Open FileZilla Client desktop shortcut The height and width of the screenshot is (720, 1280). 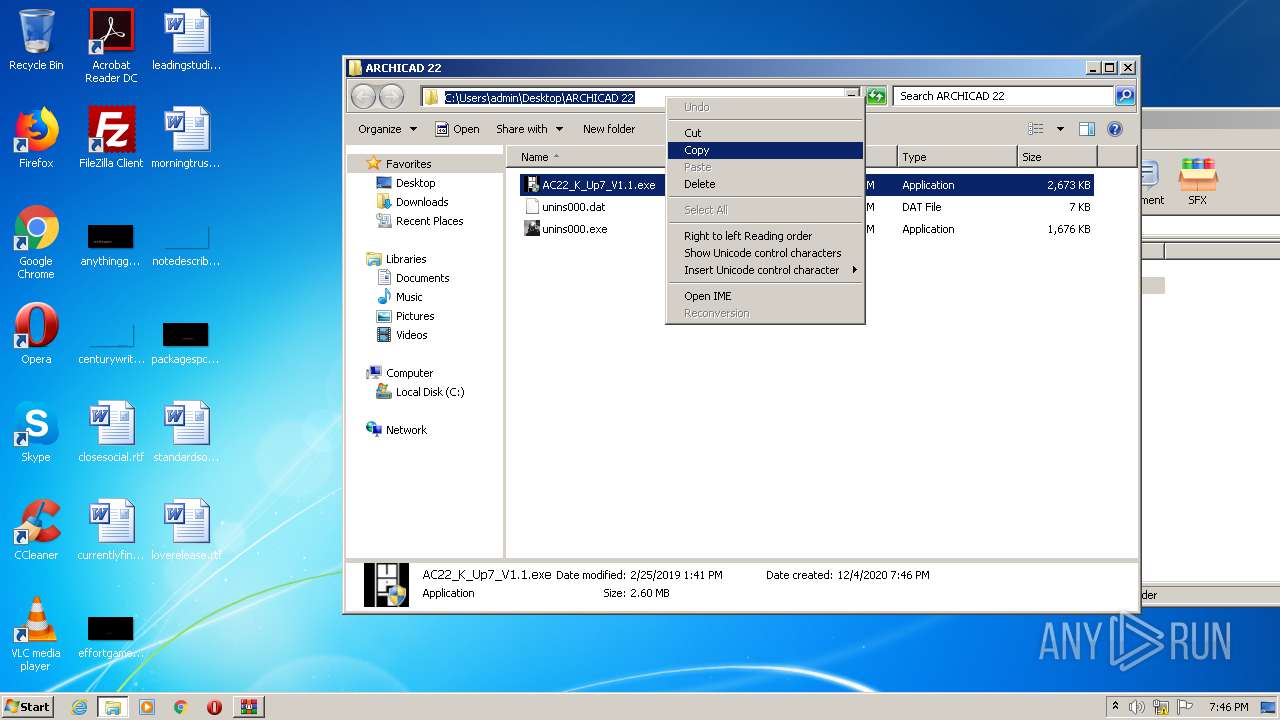[111, 138]
